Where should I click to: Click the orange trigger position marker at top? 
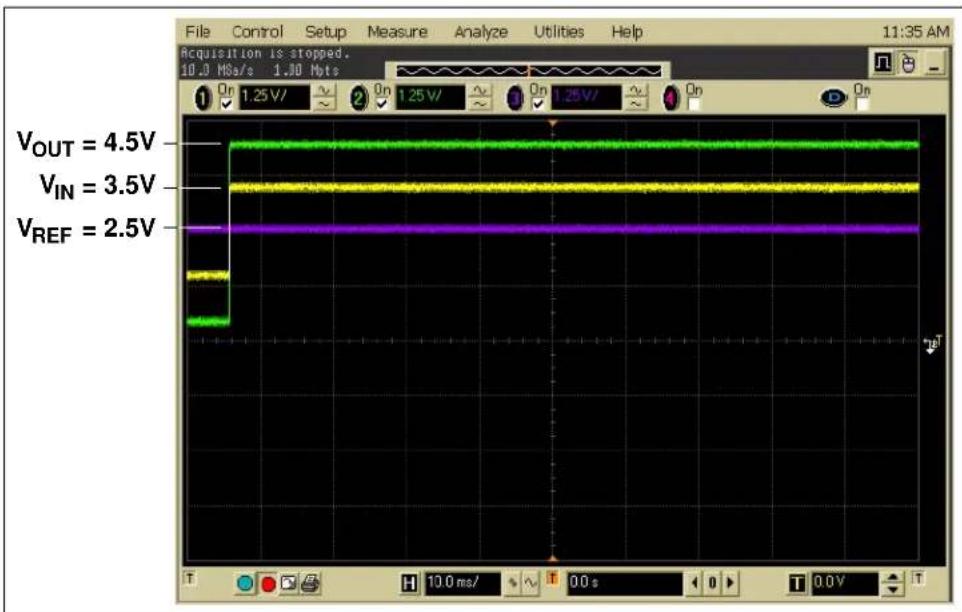(553, 124)
